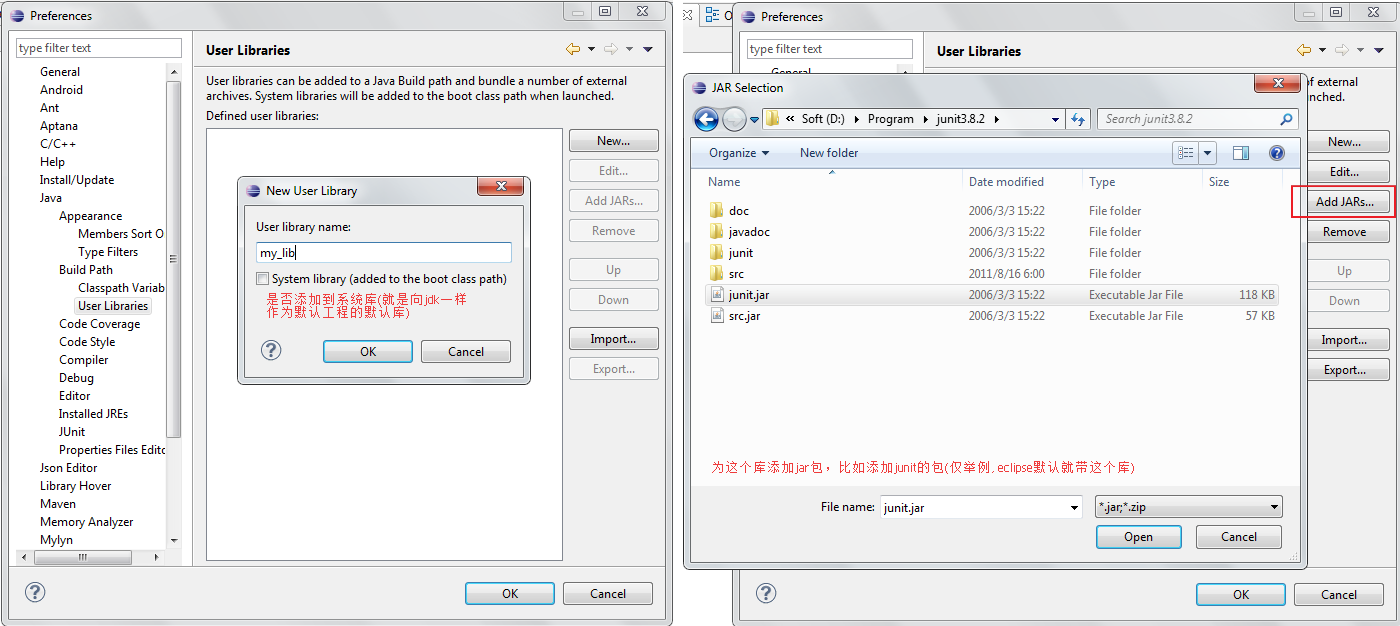Click Cancel at bottom of right Preferences
1400x626 pixels.
(x=1339, y=594)
